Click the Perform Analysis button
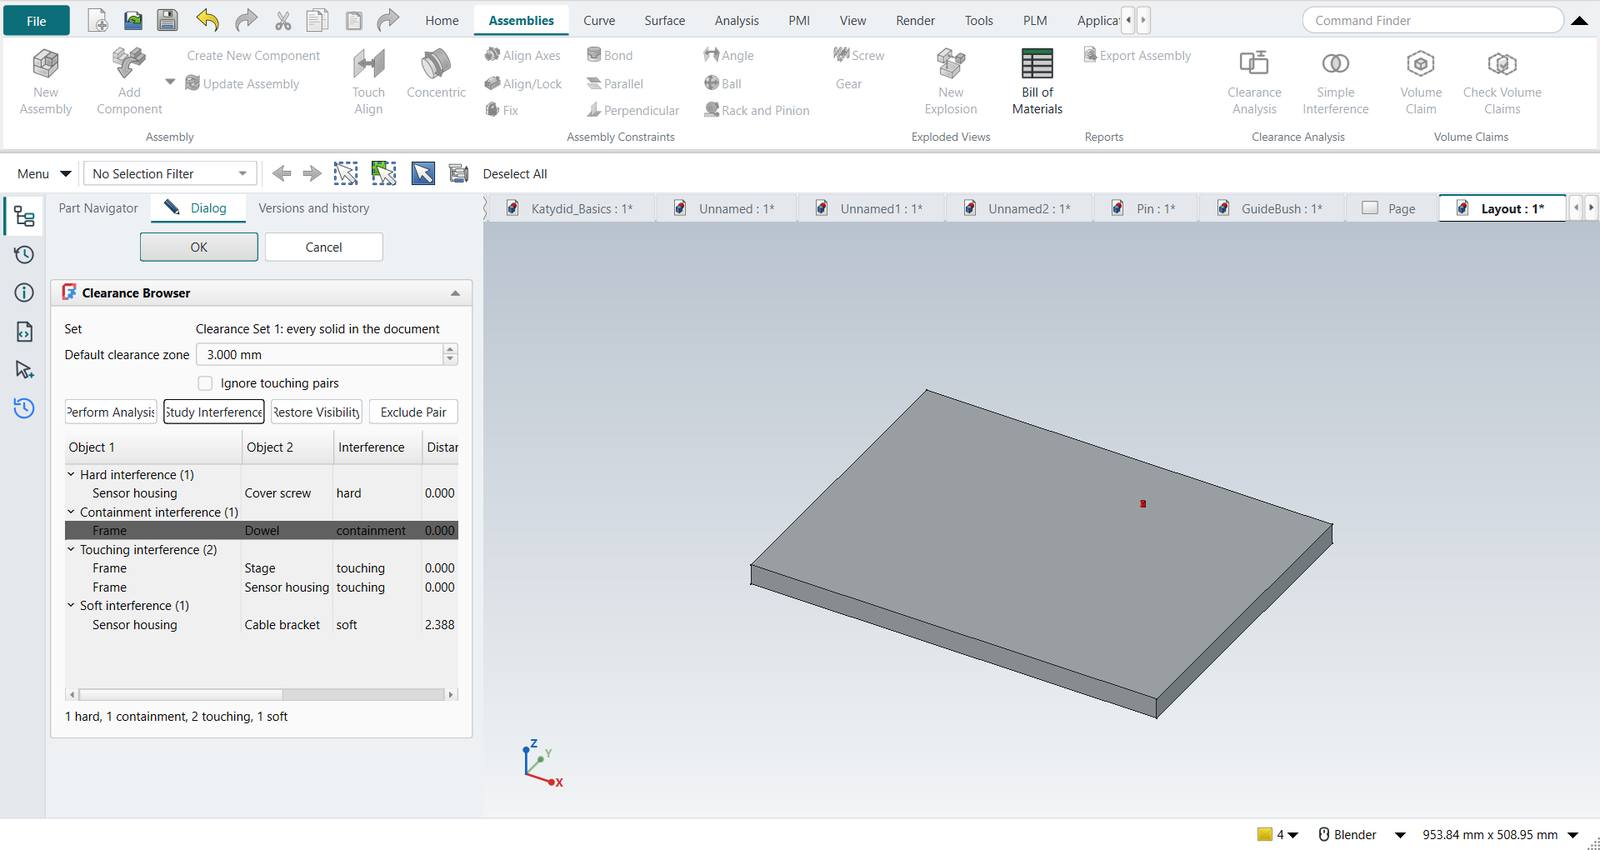The width and height of the screenshot is (1600, 850). [111, 412]
